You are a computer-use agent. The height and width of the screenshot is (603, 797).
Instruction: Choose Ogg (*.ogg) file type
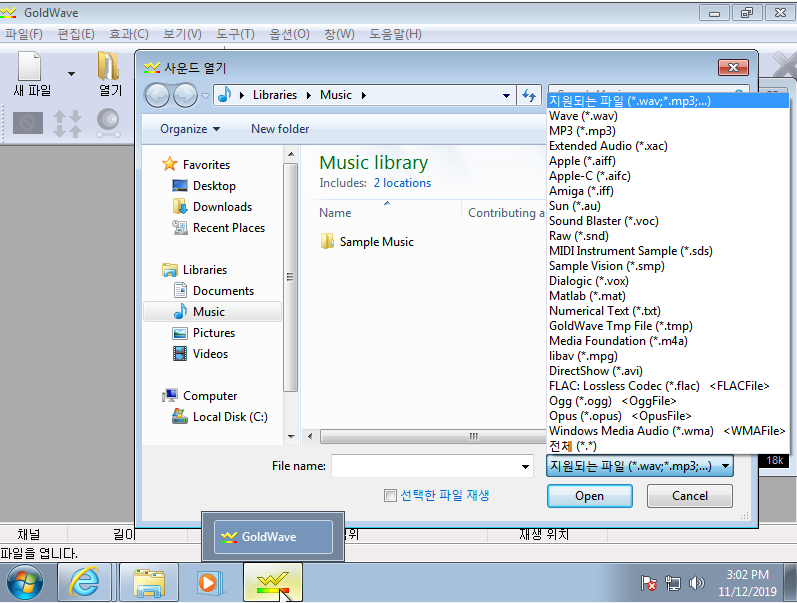(668, 401)
